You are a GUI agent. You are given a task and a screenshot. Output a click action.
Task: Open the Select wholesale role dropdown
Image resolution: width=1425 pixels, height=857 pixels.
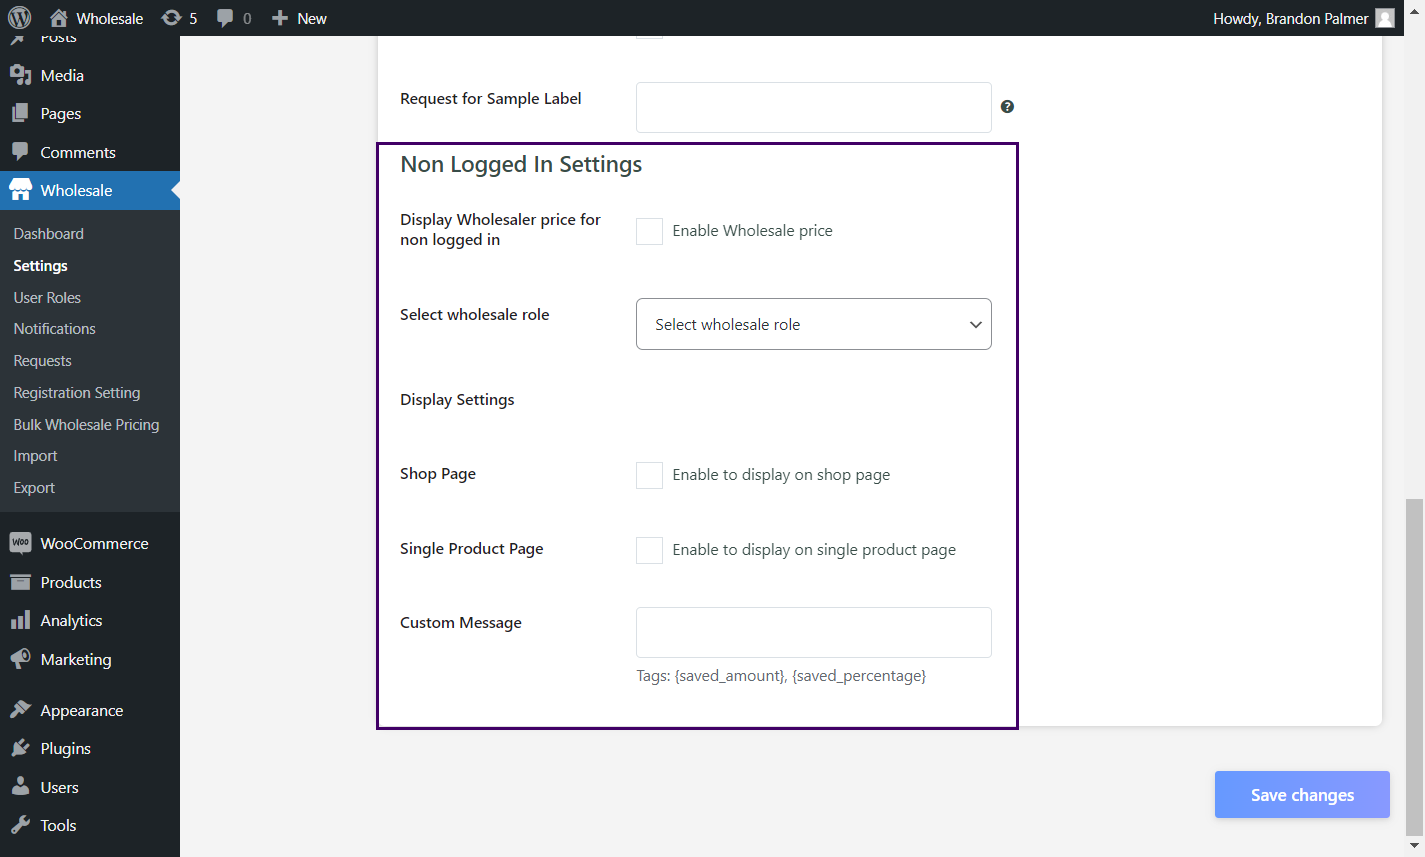pyautogui.click(x=813, y=324)
